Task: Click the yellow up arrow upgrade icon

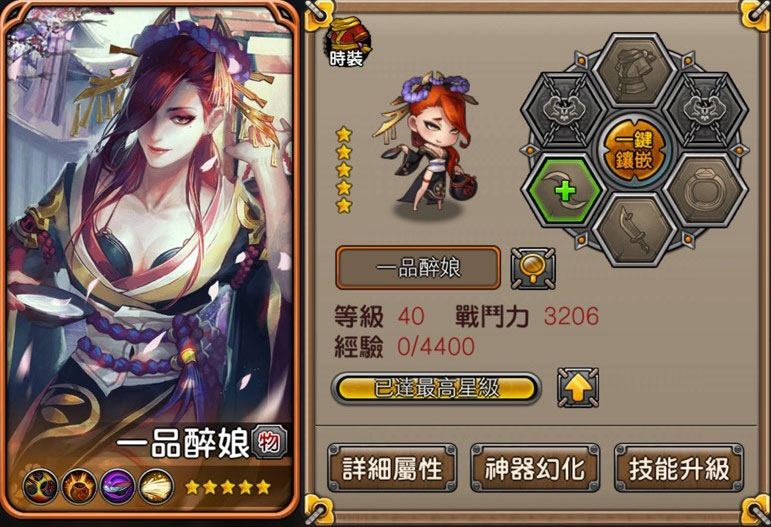Action: click(578, 388)
